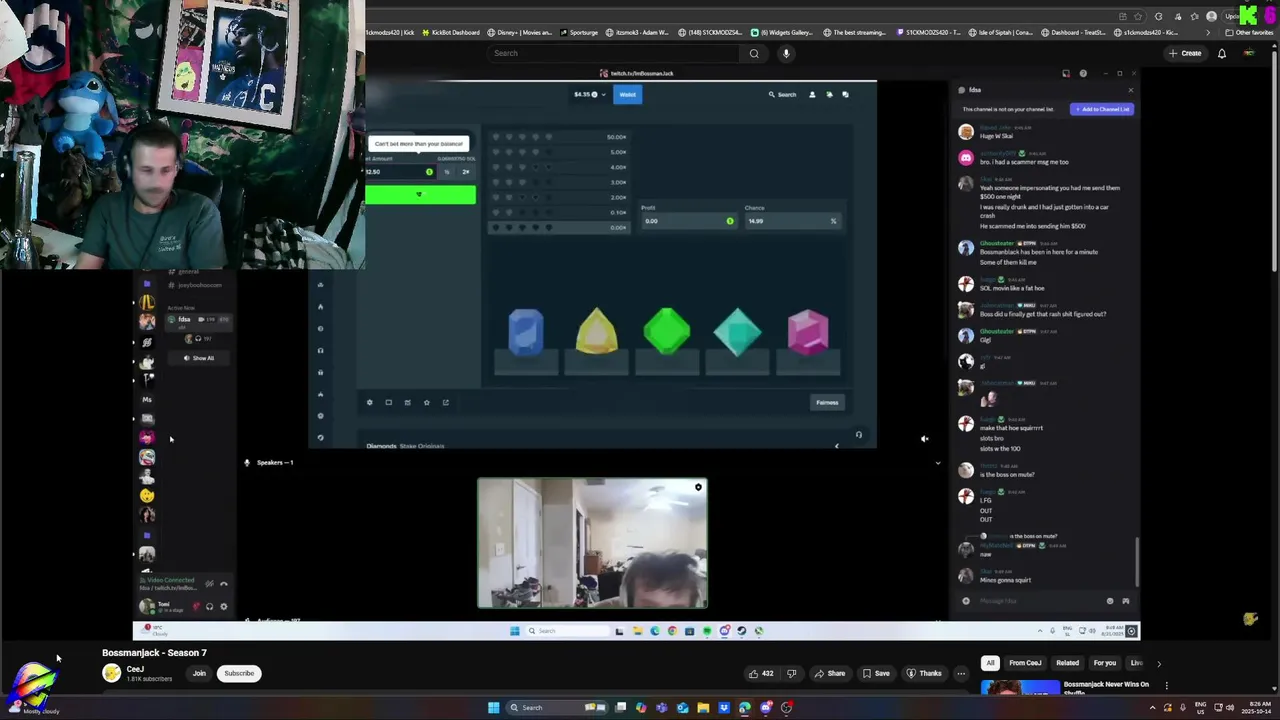Show more filter chips with the arrow
The width and height of the screenshot is (1280, 720).
1159,663
